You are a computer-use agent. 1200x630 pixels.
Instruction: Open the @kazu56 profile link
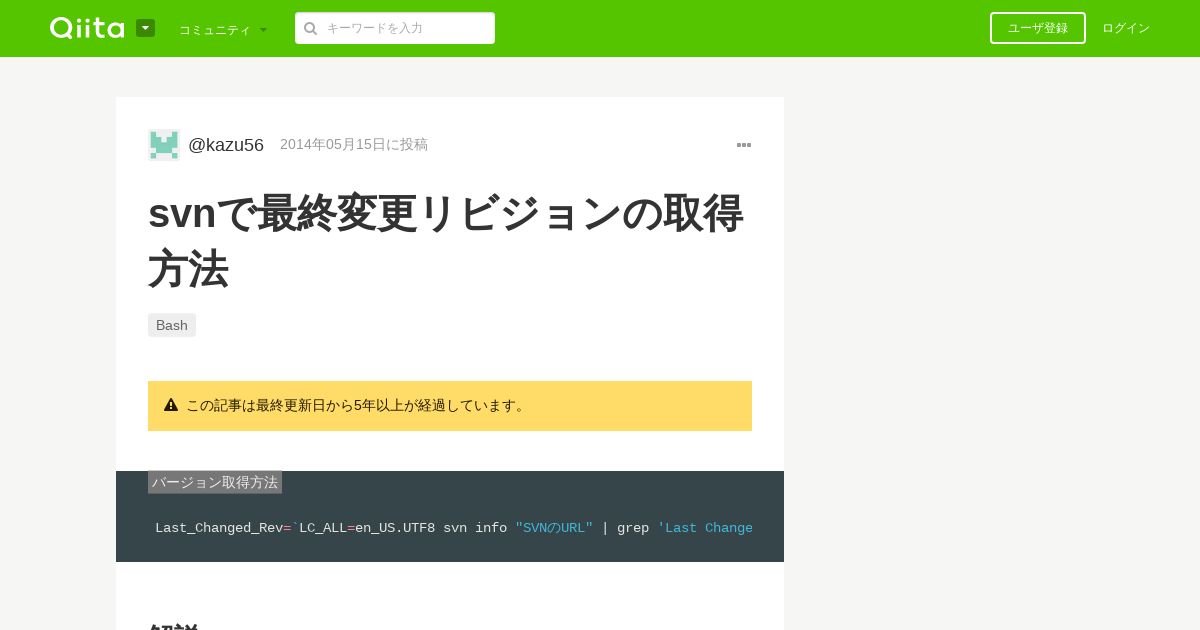tap(226, 145)
